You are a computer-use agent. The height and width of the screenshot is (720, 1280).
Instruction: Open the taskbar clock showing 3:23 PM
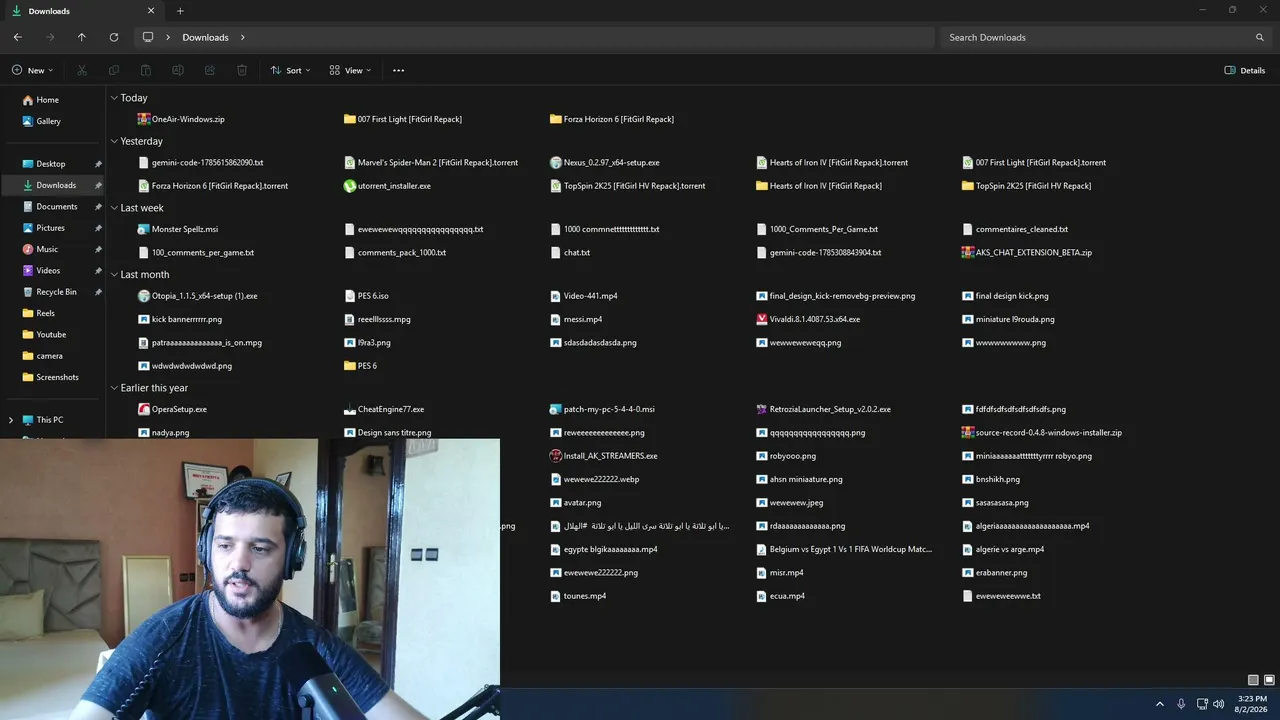(x=1252, y=704)
